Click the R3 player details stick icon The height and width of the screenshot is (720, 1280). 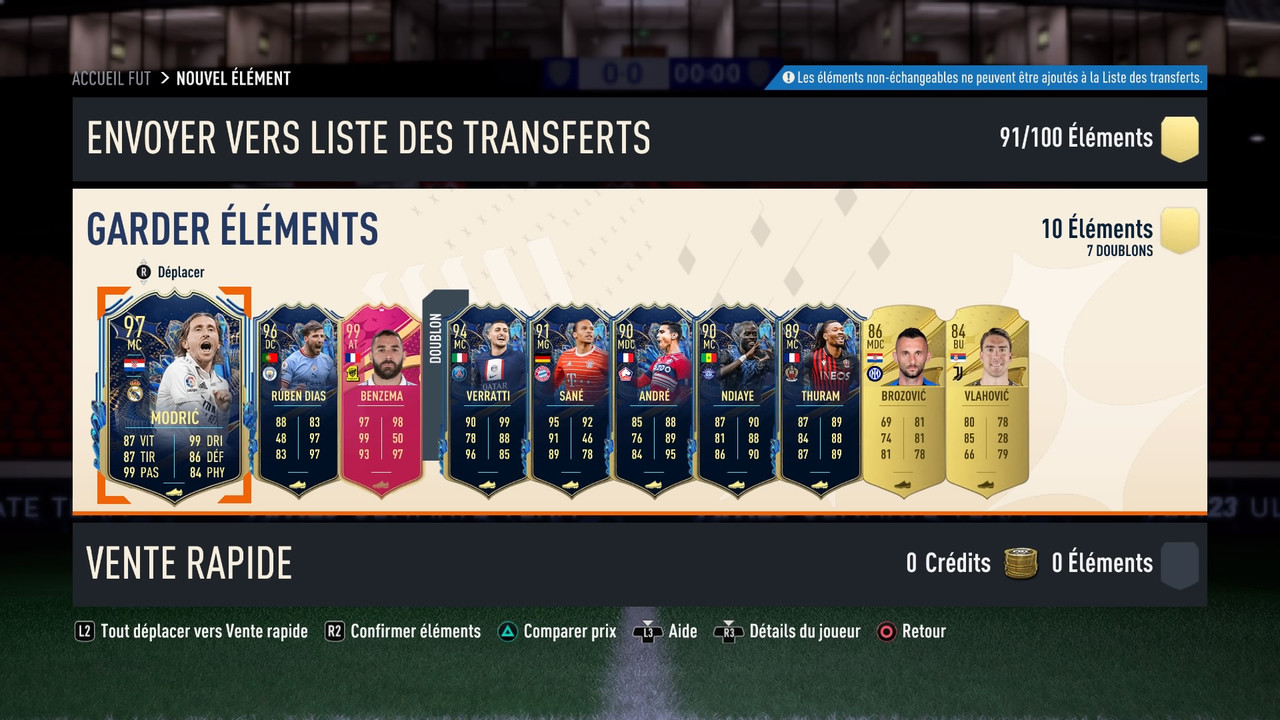[x=727, y=632]
